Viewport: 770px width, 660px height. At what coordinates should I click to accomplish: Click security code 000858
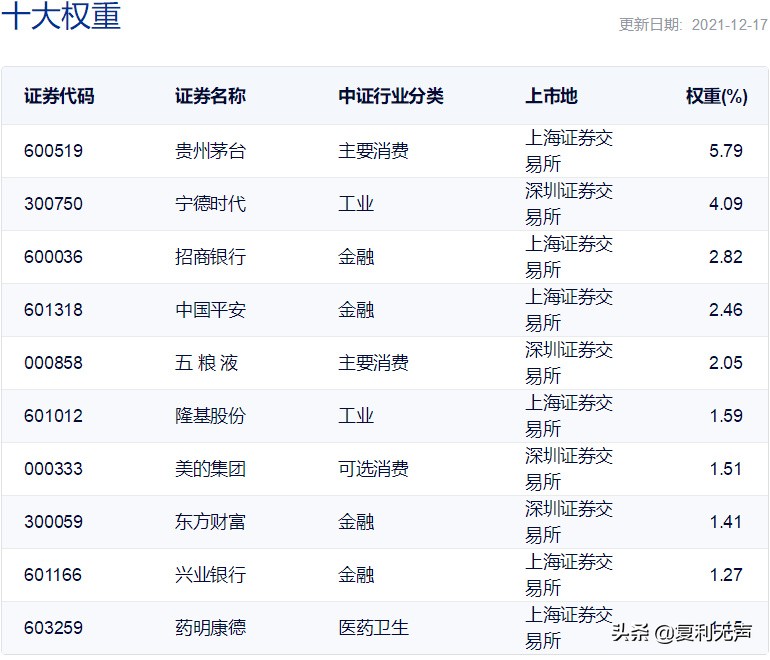click(54, 363)
